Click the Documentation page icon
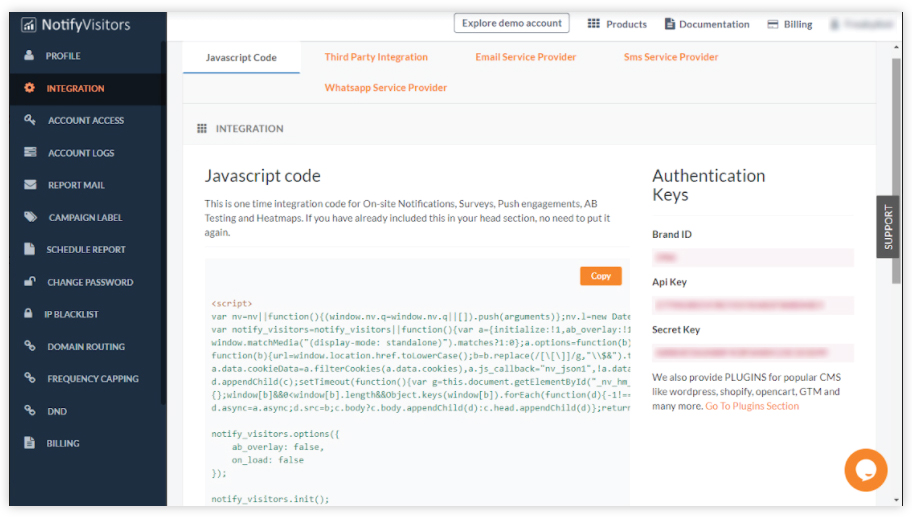912x517 pixels. pos(669,24)
